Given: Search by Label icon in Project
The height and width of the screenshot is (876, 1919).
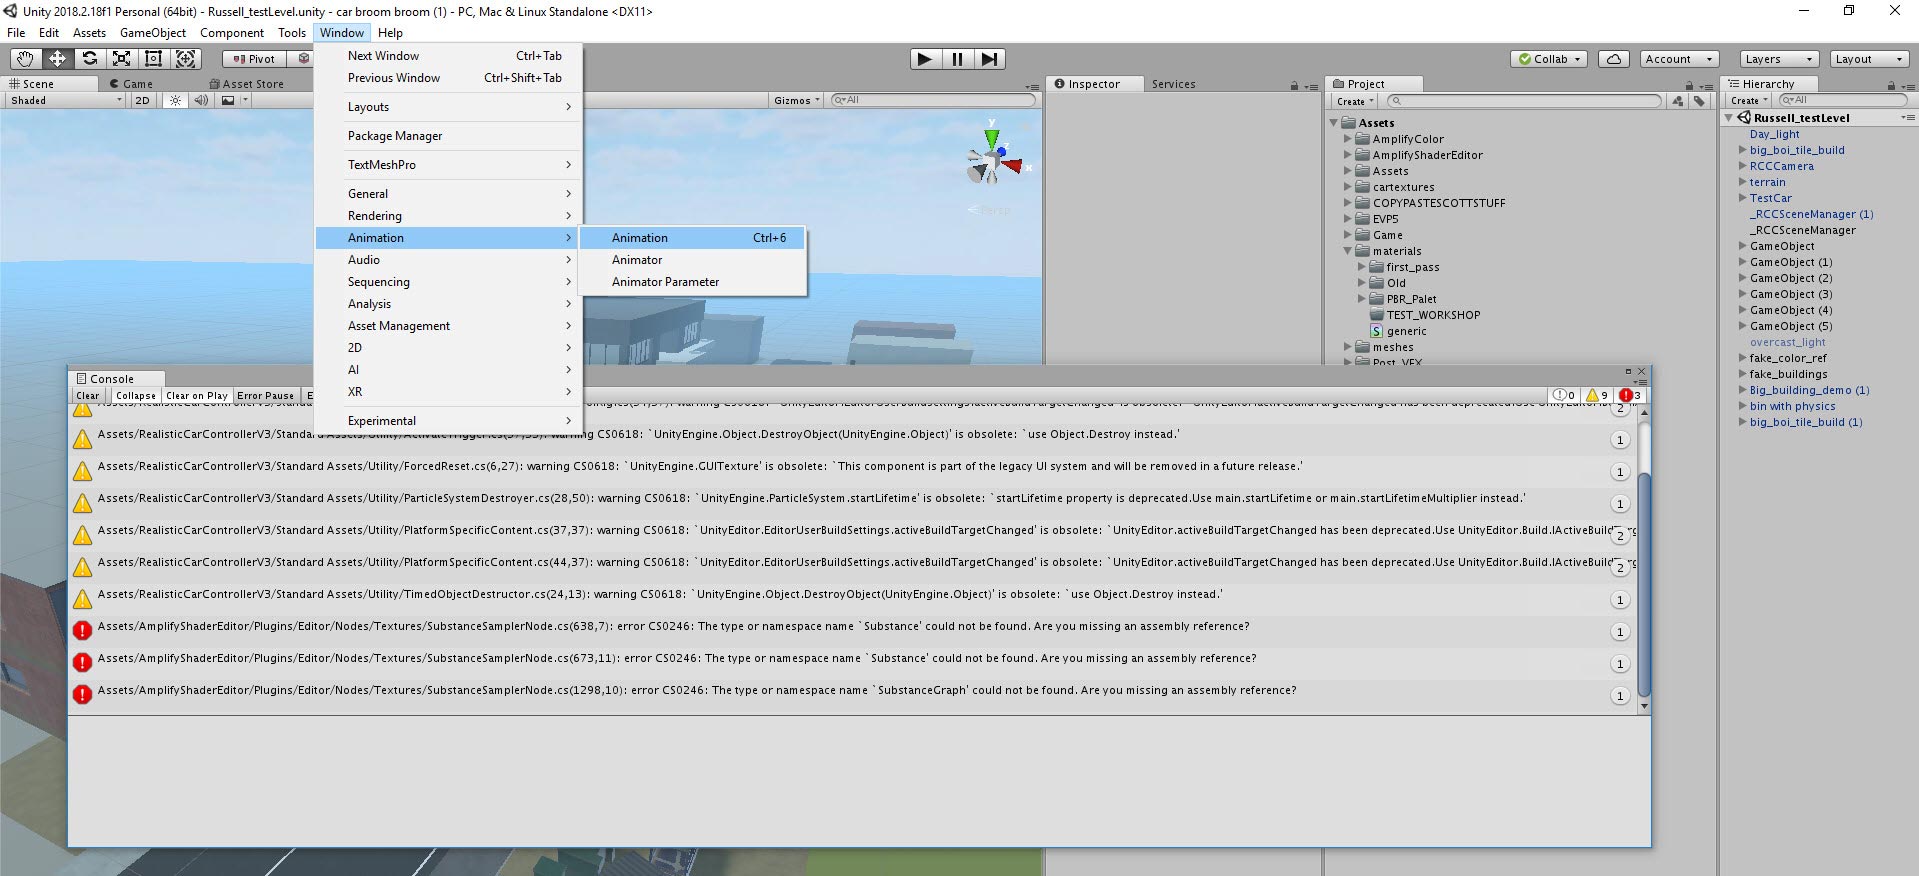Looking at the screenshot, I should pos(1700,101).
